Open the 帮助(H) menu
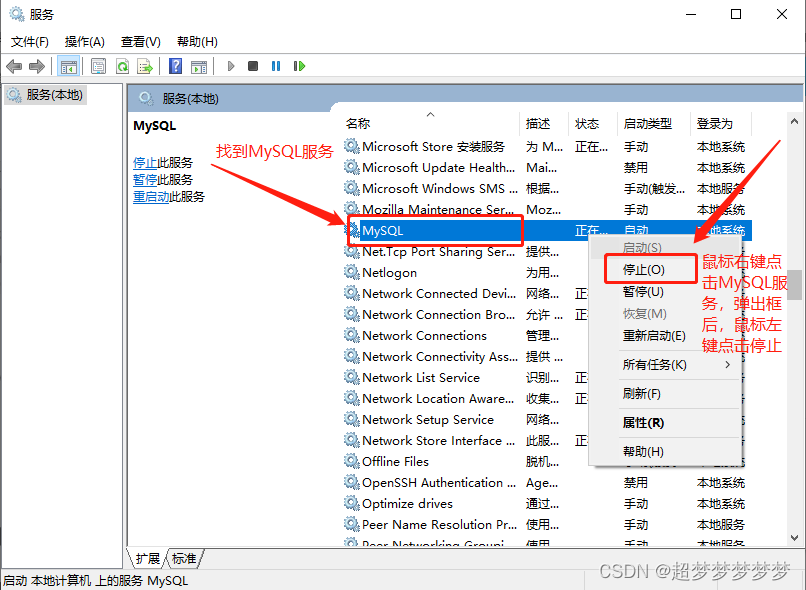The width and height of the screenshot is (806, 590). 197,42
